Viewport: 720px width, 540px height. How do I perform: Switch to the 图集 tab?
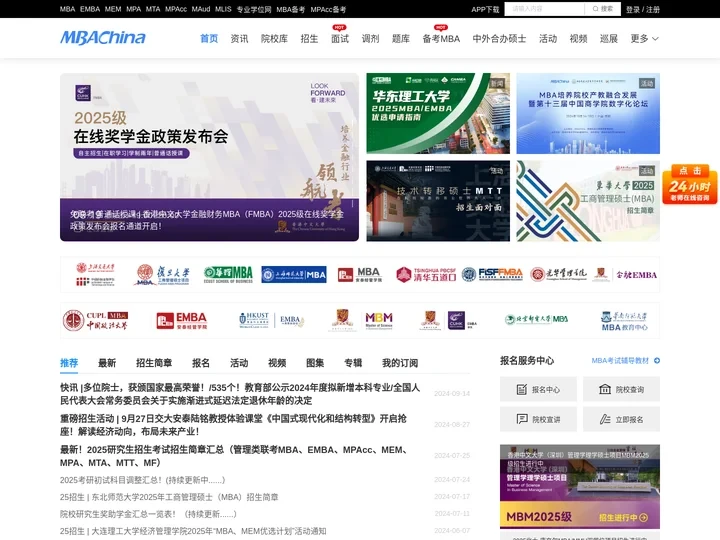coord(315,363)
